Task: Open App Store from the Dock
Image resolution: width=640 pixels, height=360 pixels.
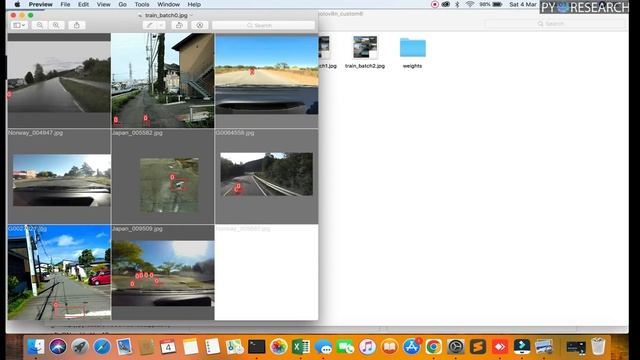Action: [412, 347]
